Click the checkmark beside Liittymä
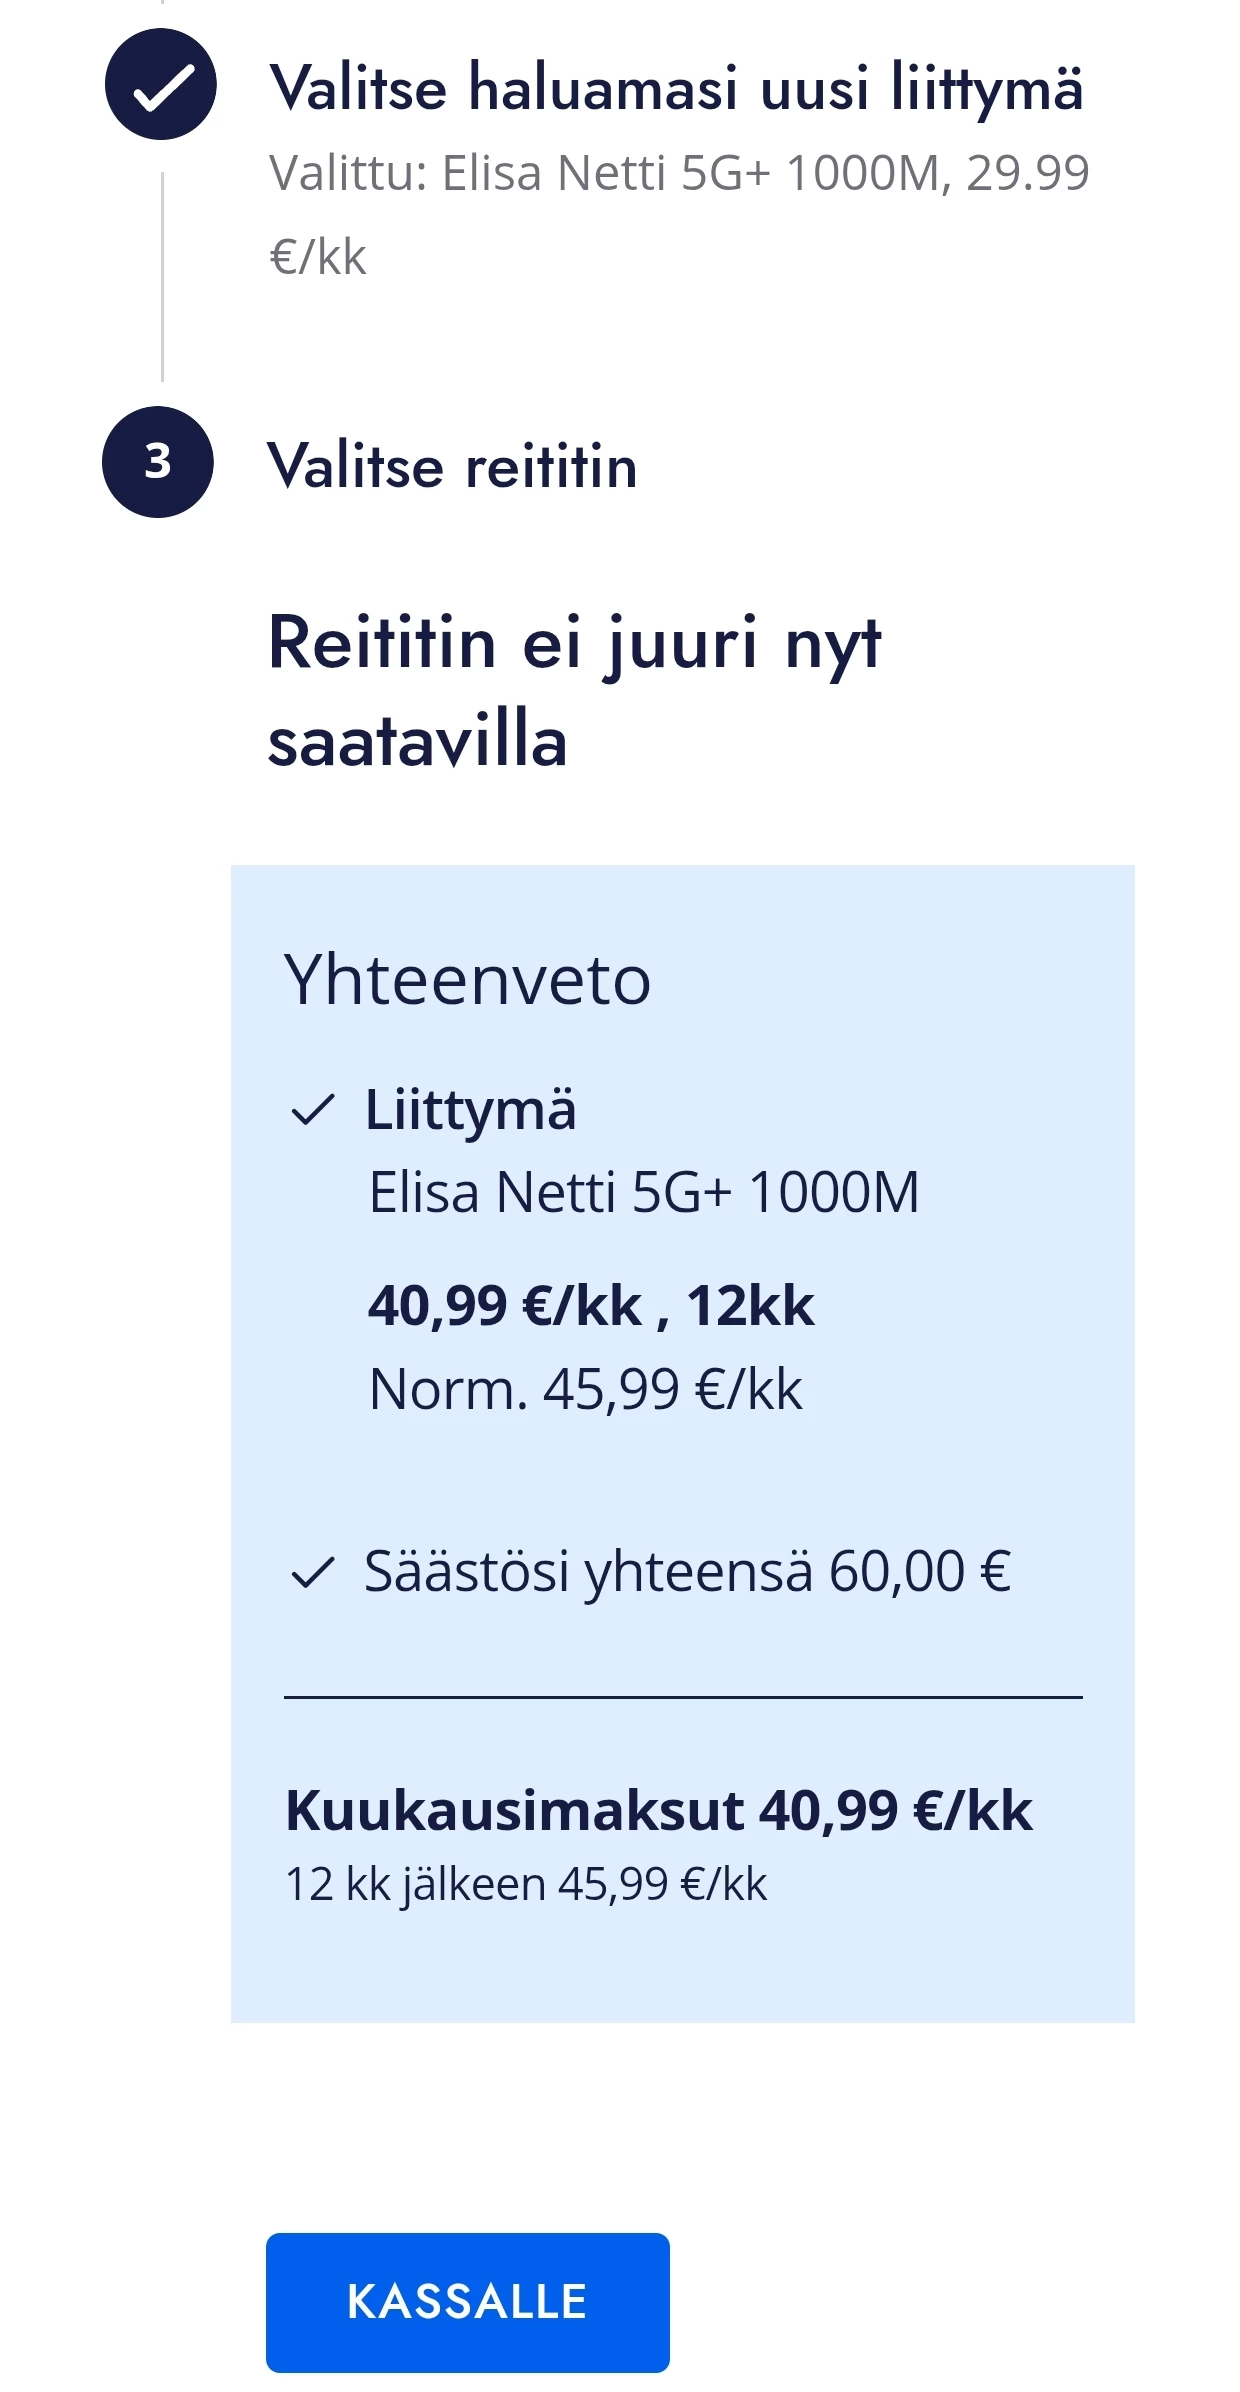The height and width of the screenshot is (2392, 1240). pos(312,1110)
